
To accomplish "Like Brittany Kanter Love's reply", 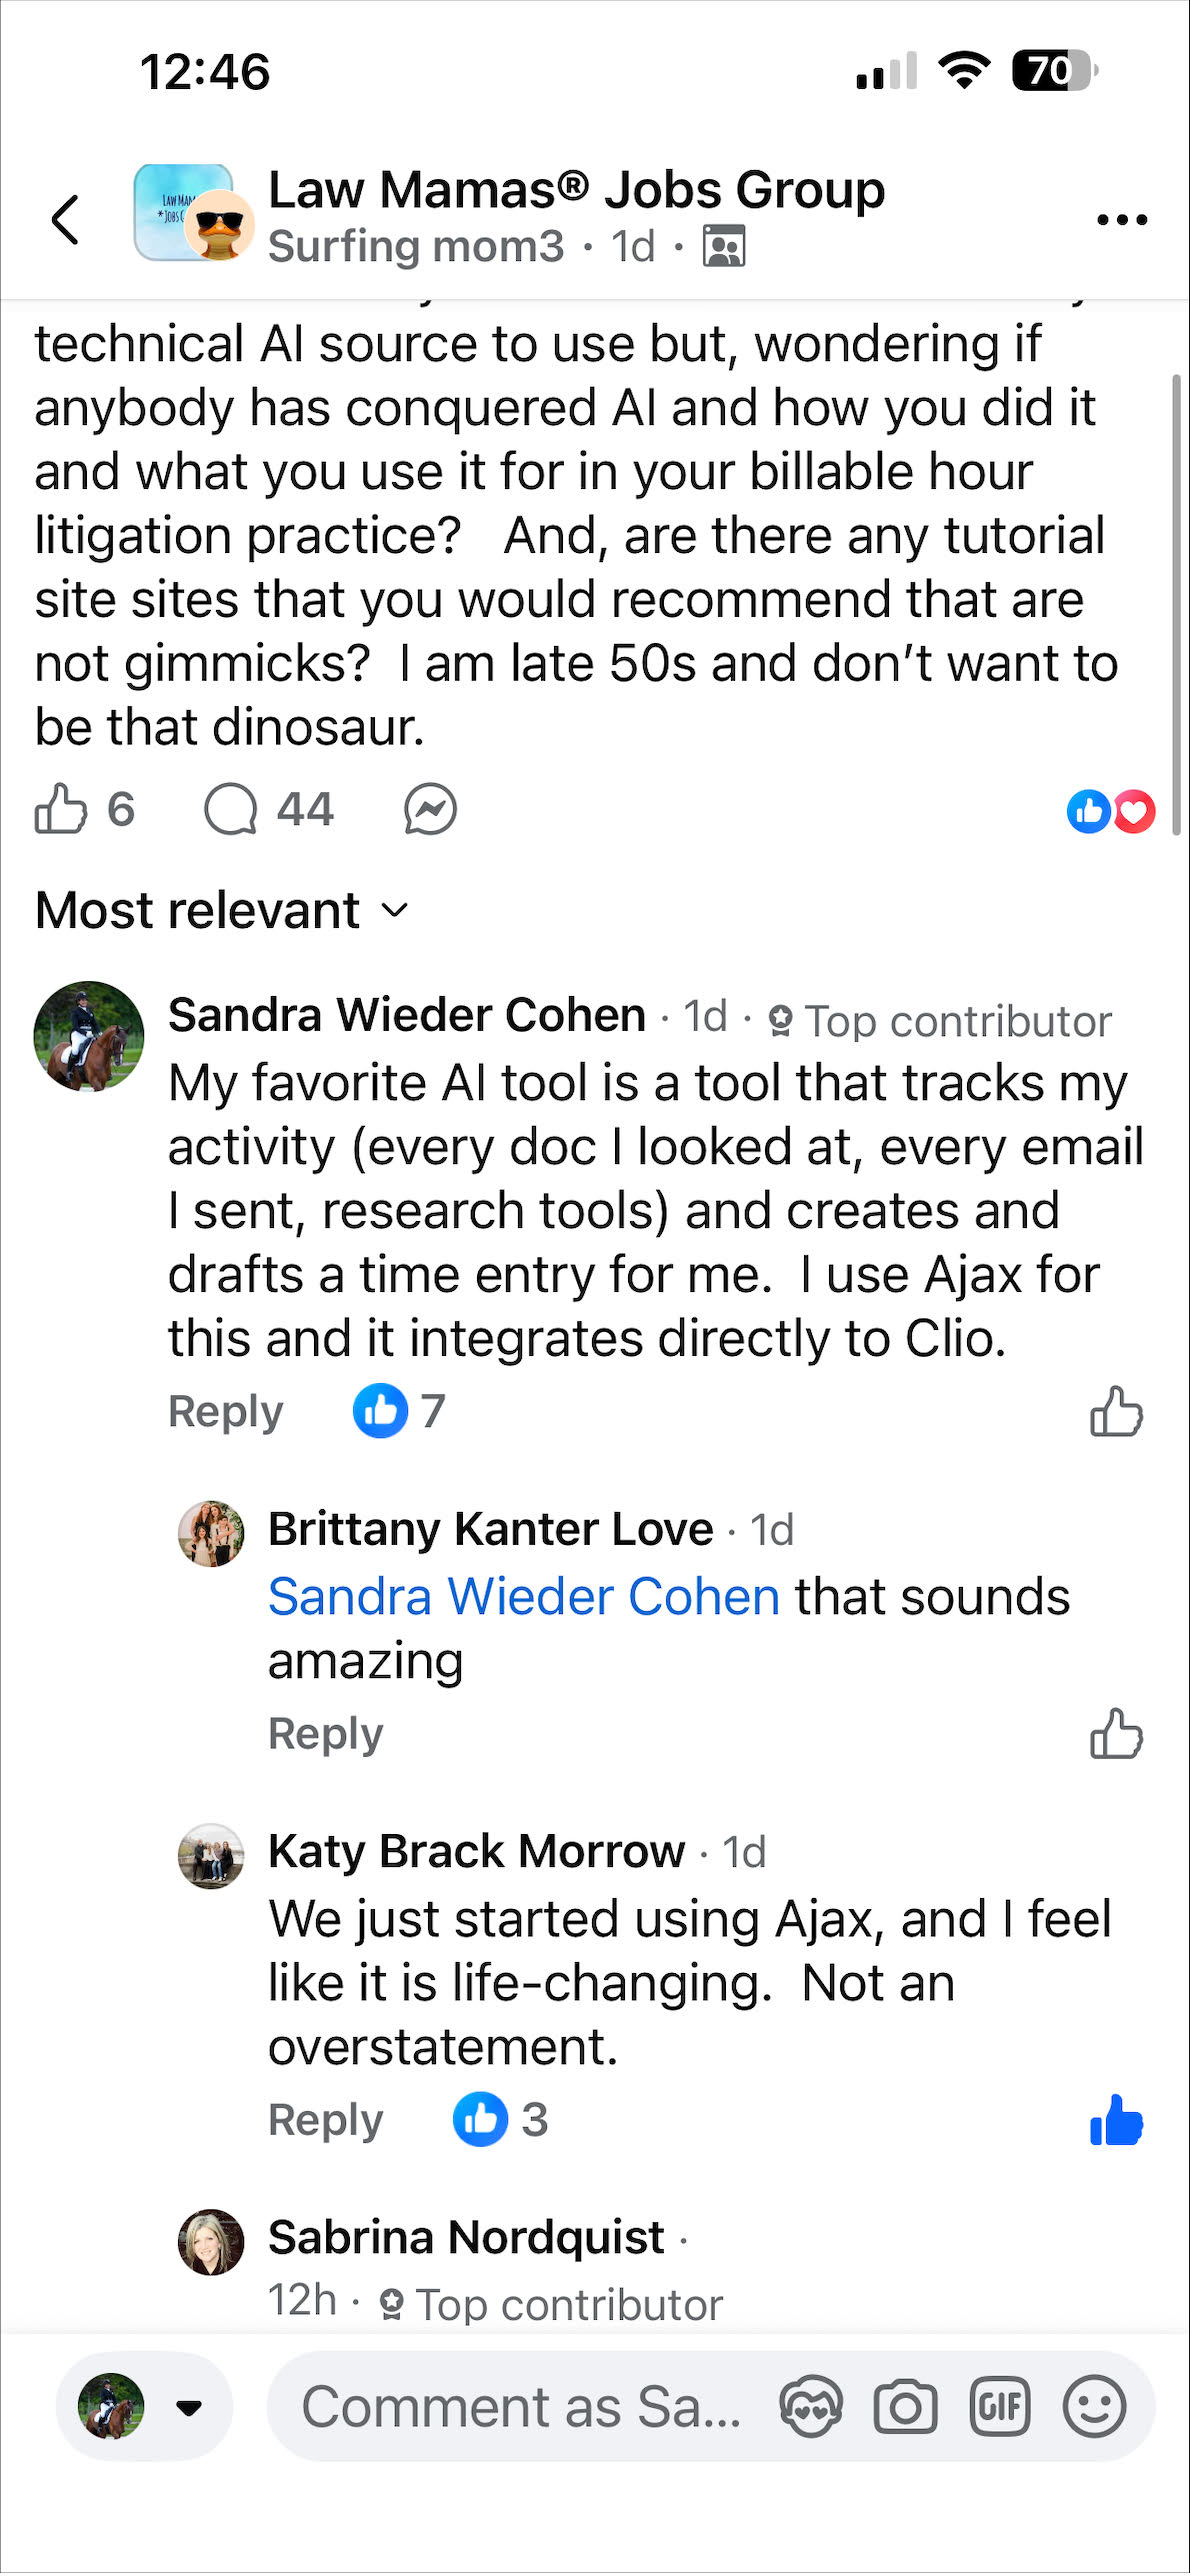I will pyautogui.click(x=1116, y=1733).
